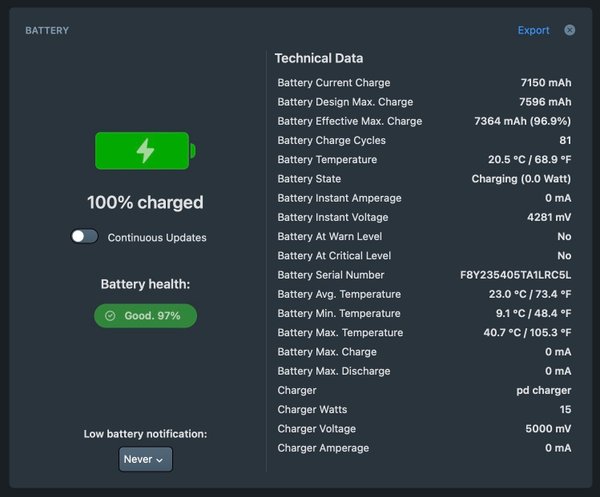Export the battery technical data
600x497 pixels.
[x=533, y=30]
